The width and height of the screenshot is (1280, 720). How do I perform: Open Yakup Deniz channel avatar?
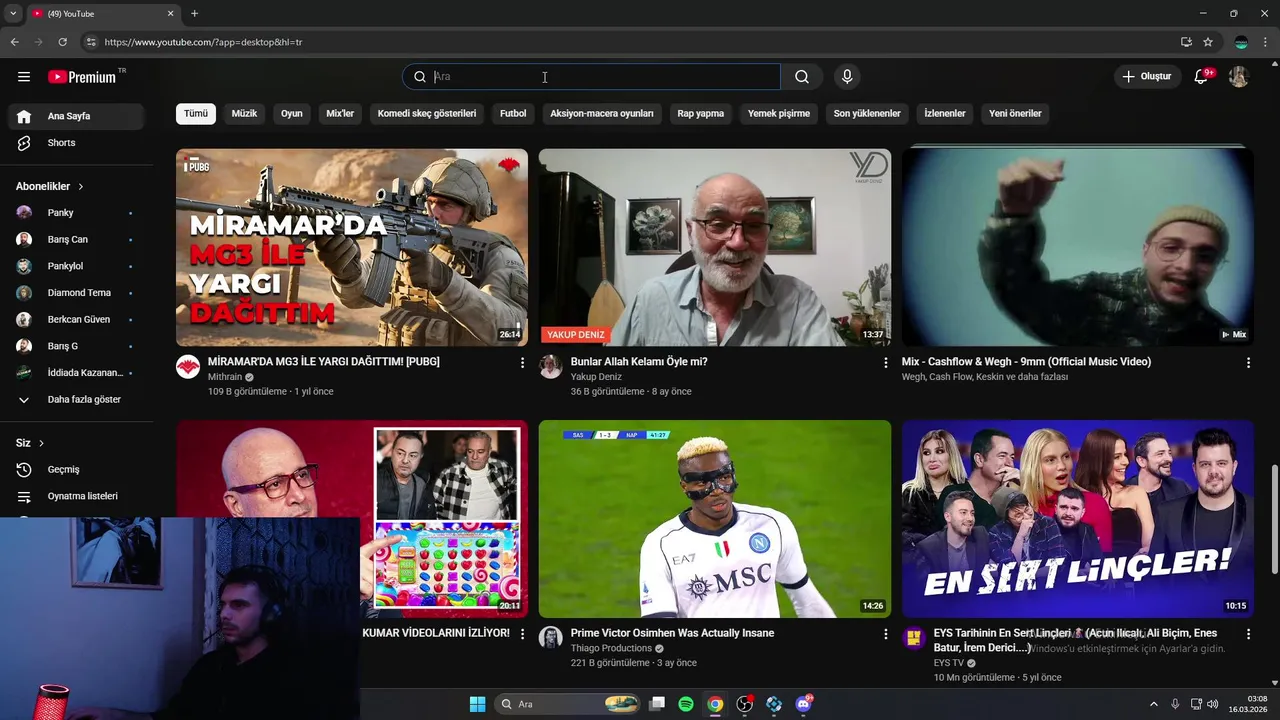(x=551, y=367)
